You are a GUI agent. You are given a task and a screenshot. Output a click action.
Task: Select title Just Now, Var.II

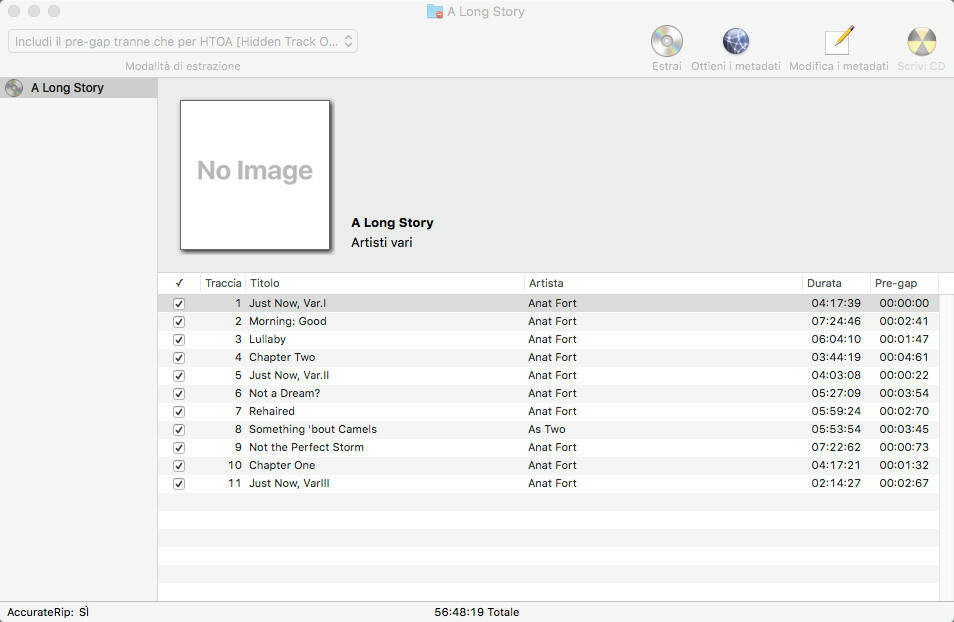click(289, 376)
